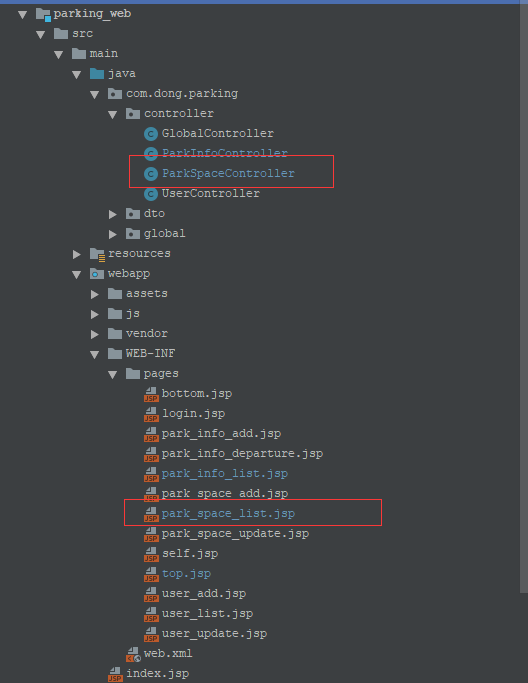Screen dimensions: 528x683
Task: Select ParkInfoController class name
Action: click(224, 153)
